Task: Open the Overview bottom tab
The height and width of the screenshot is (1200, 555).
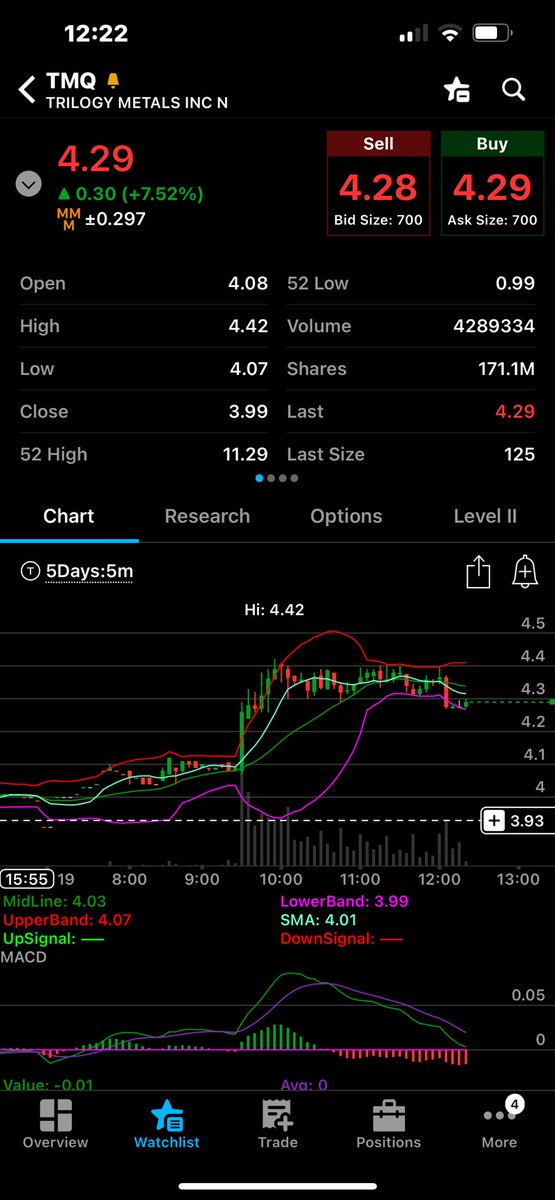Action: 55,1125
